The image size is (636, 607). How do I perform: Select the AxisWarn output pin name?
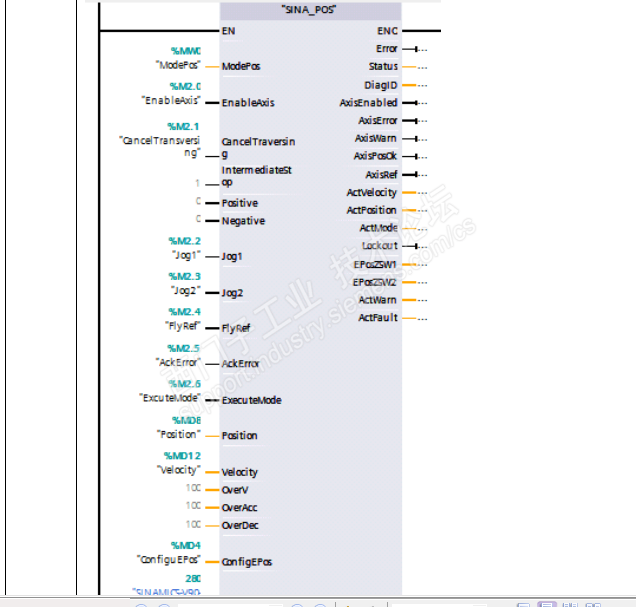(376, 139)
